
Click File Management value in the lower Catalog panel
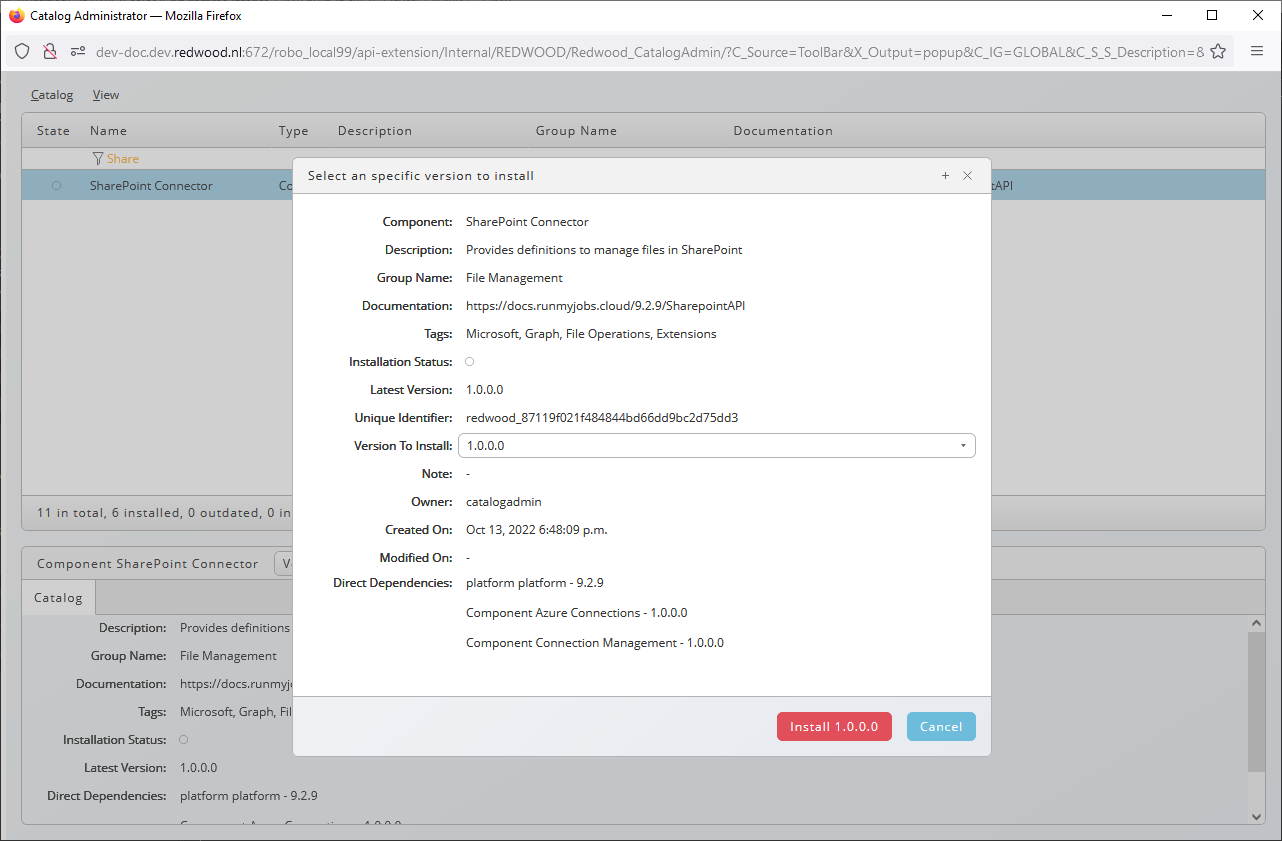228,656
